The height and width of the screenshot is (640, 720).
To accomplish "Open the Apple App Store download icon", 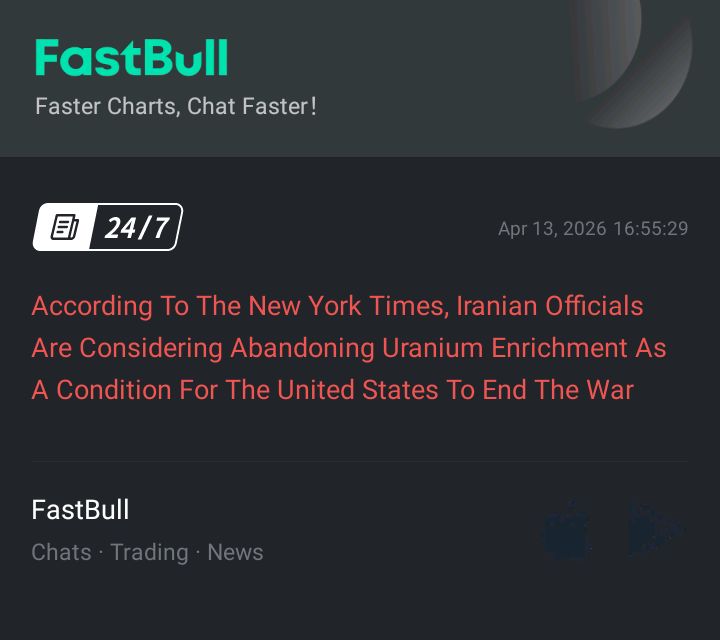I will coord(567,530).
